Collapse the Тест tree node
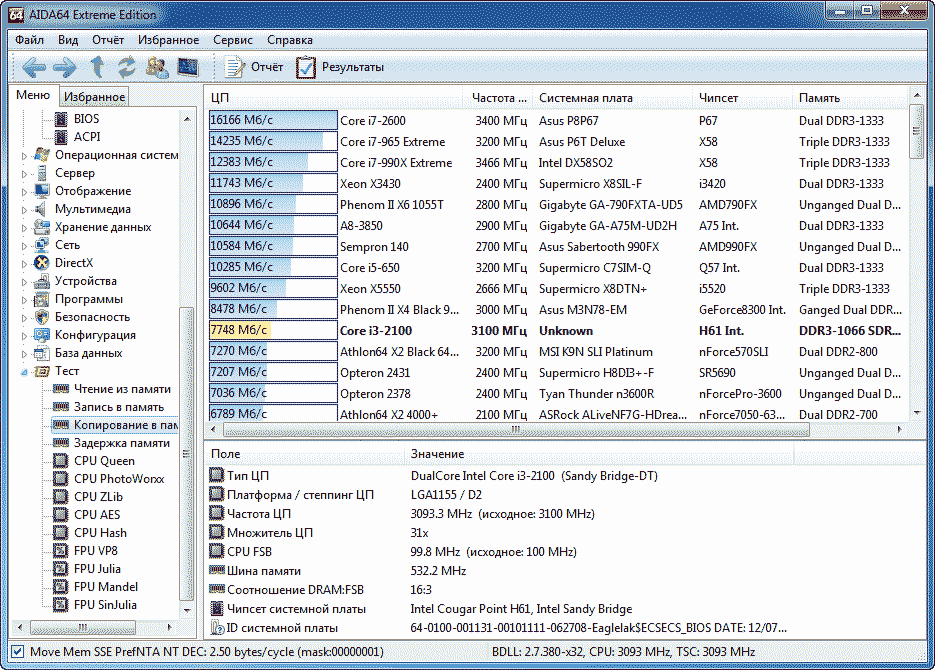Viewport: 935px width, 670px height. point(24,371)
